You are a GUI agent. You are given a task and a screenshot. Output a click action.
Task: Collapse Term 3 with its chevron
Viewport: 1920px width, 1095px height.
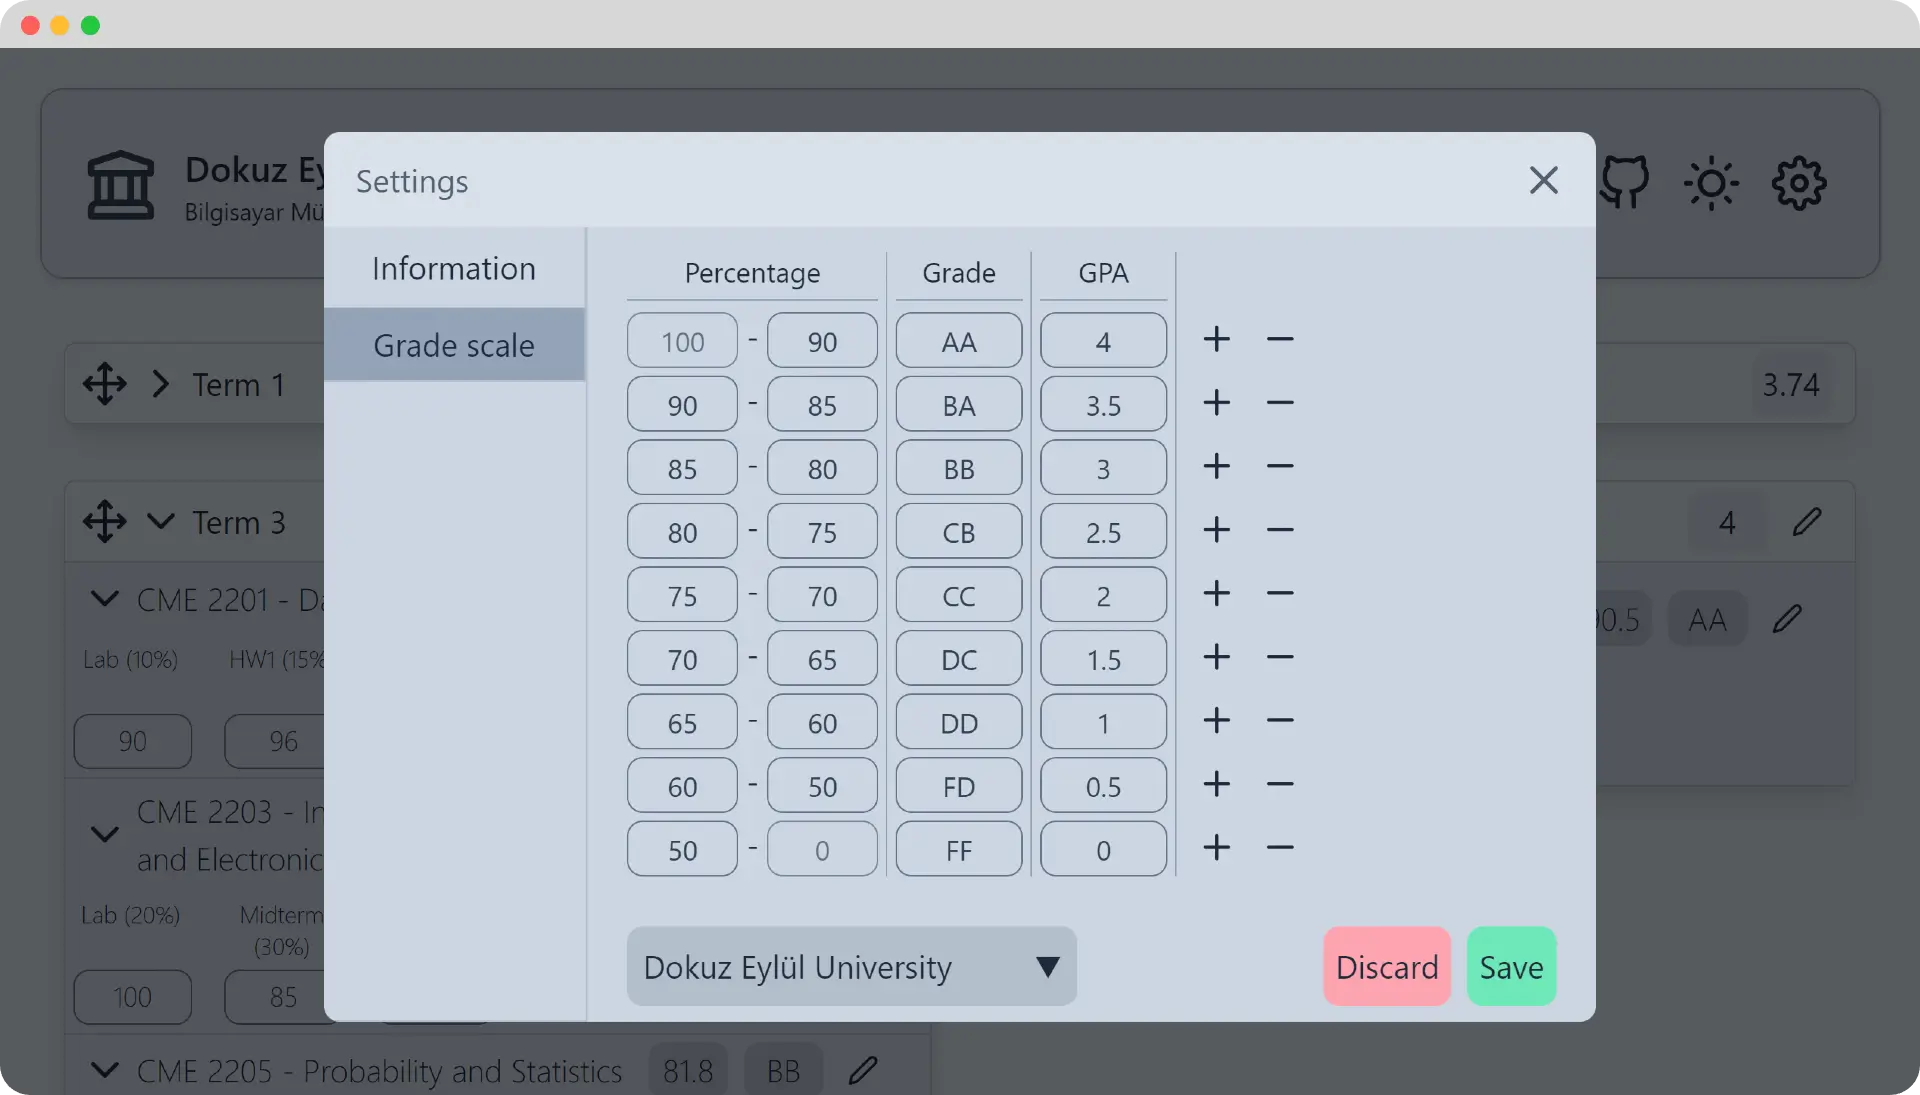160,522
